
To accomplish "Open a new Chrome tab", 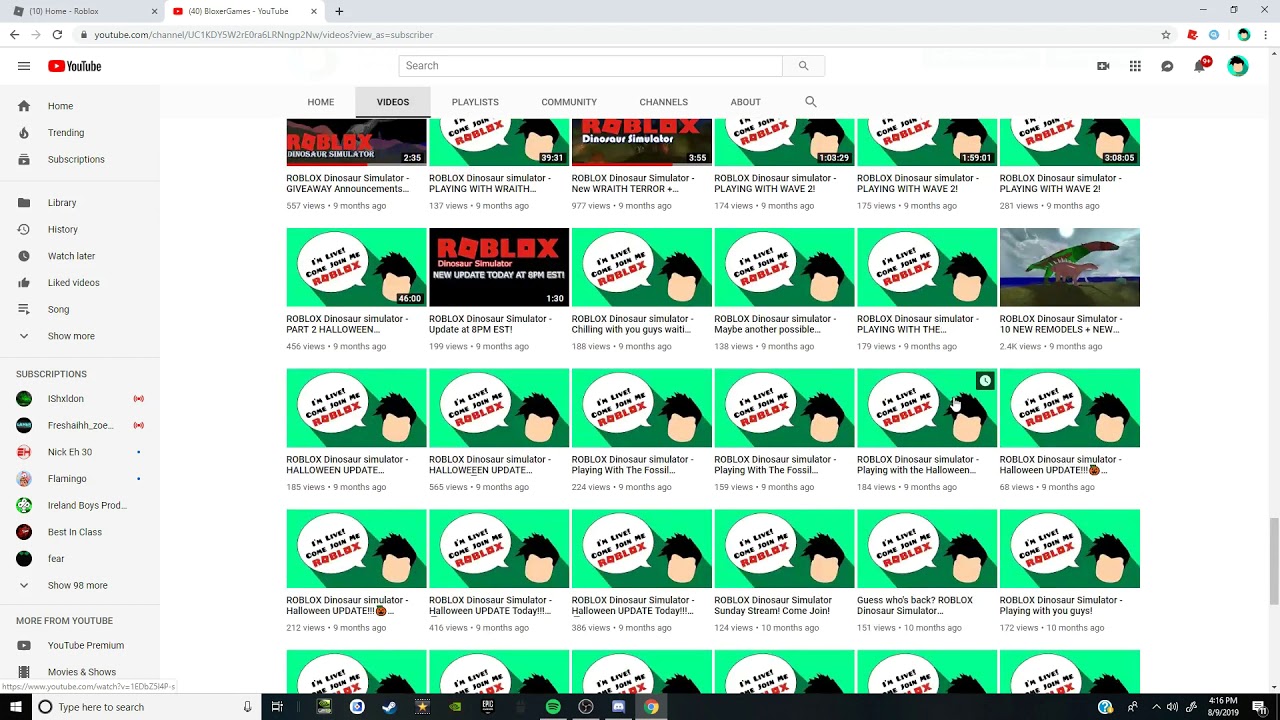I will click(x=339, y=11).
